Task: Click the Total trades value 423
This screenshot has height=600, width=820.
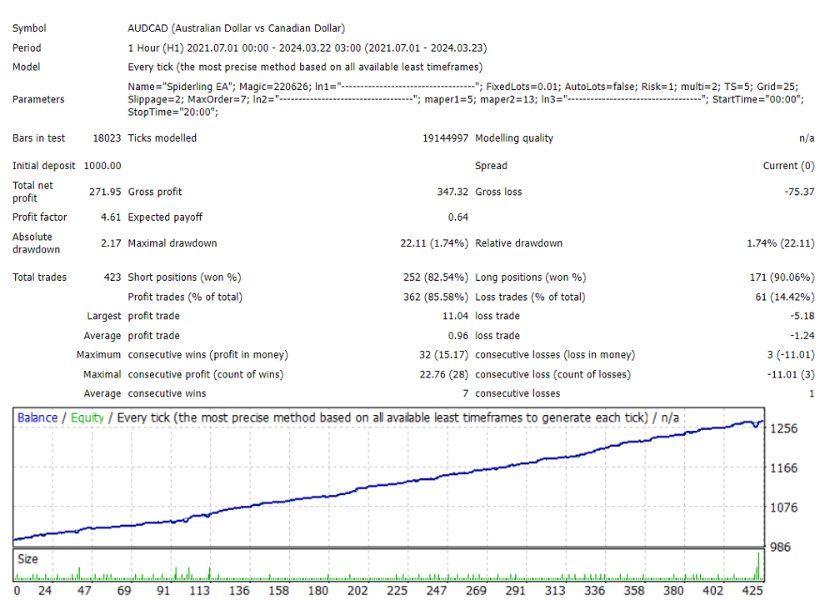Action: coord(112,277)
